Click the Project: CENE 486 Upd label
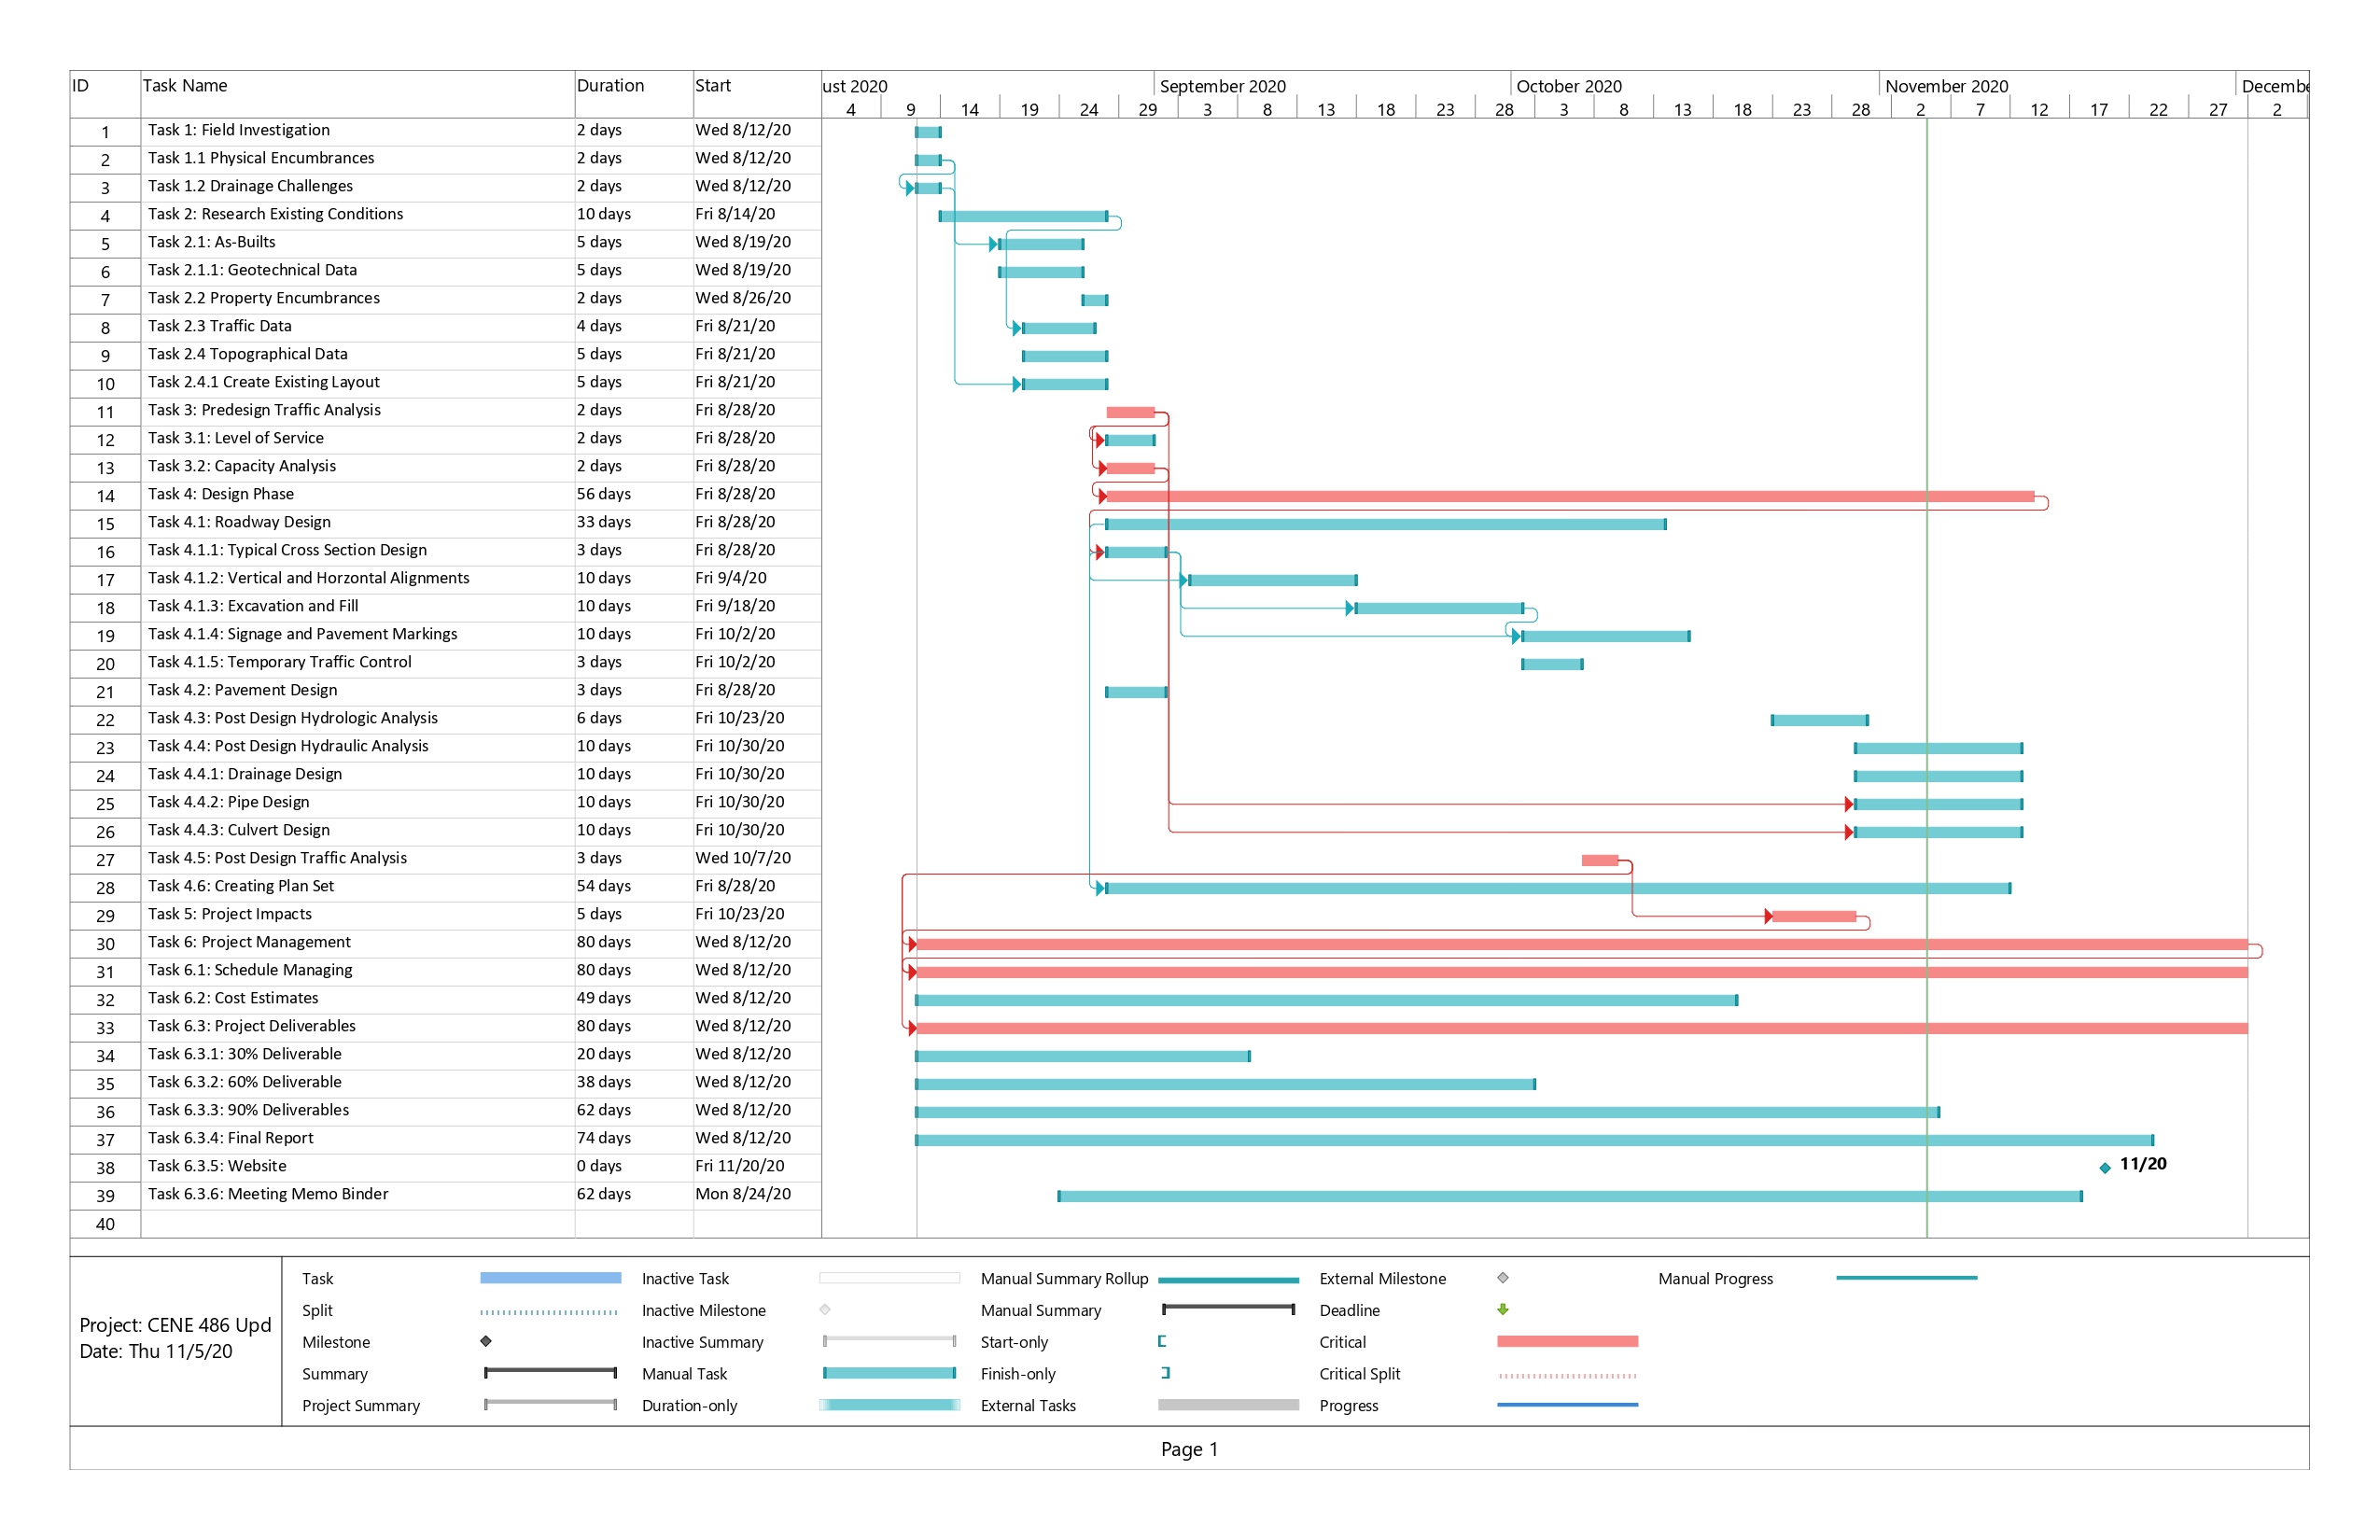2380x1540 pixels. 175,1325
